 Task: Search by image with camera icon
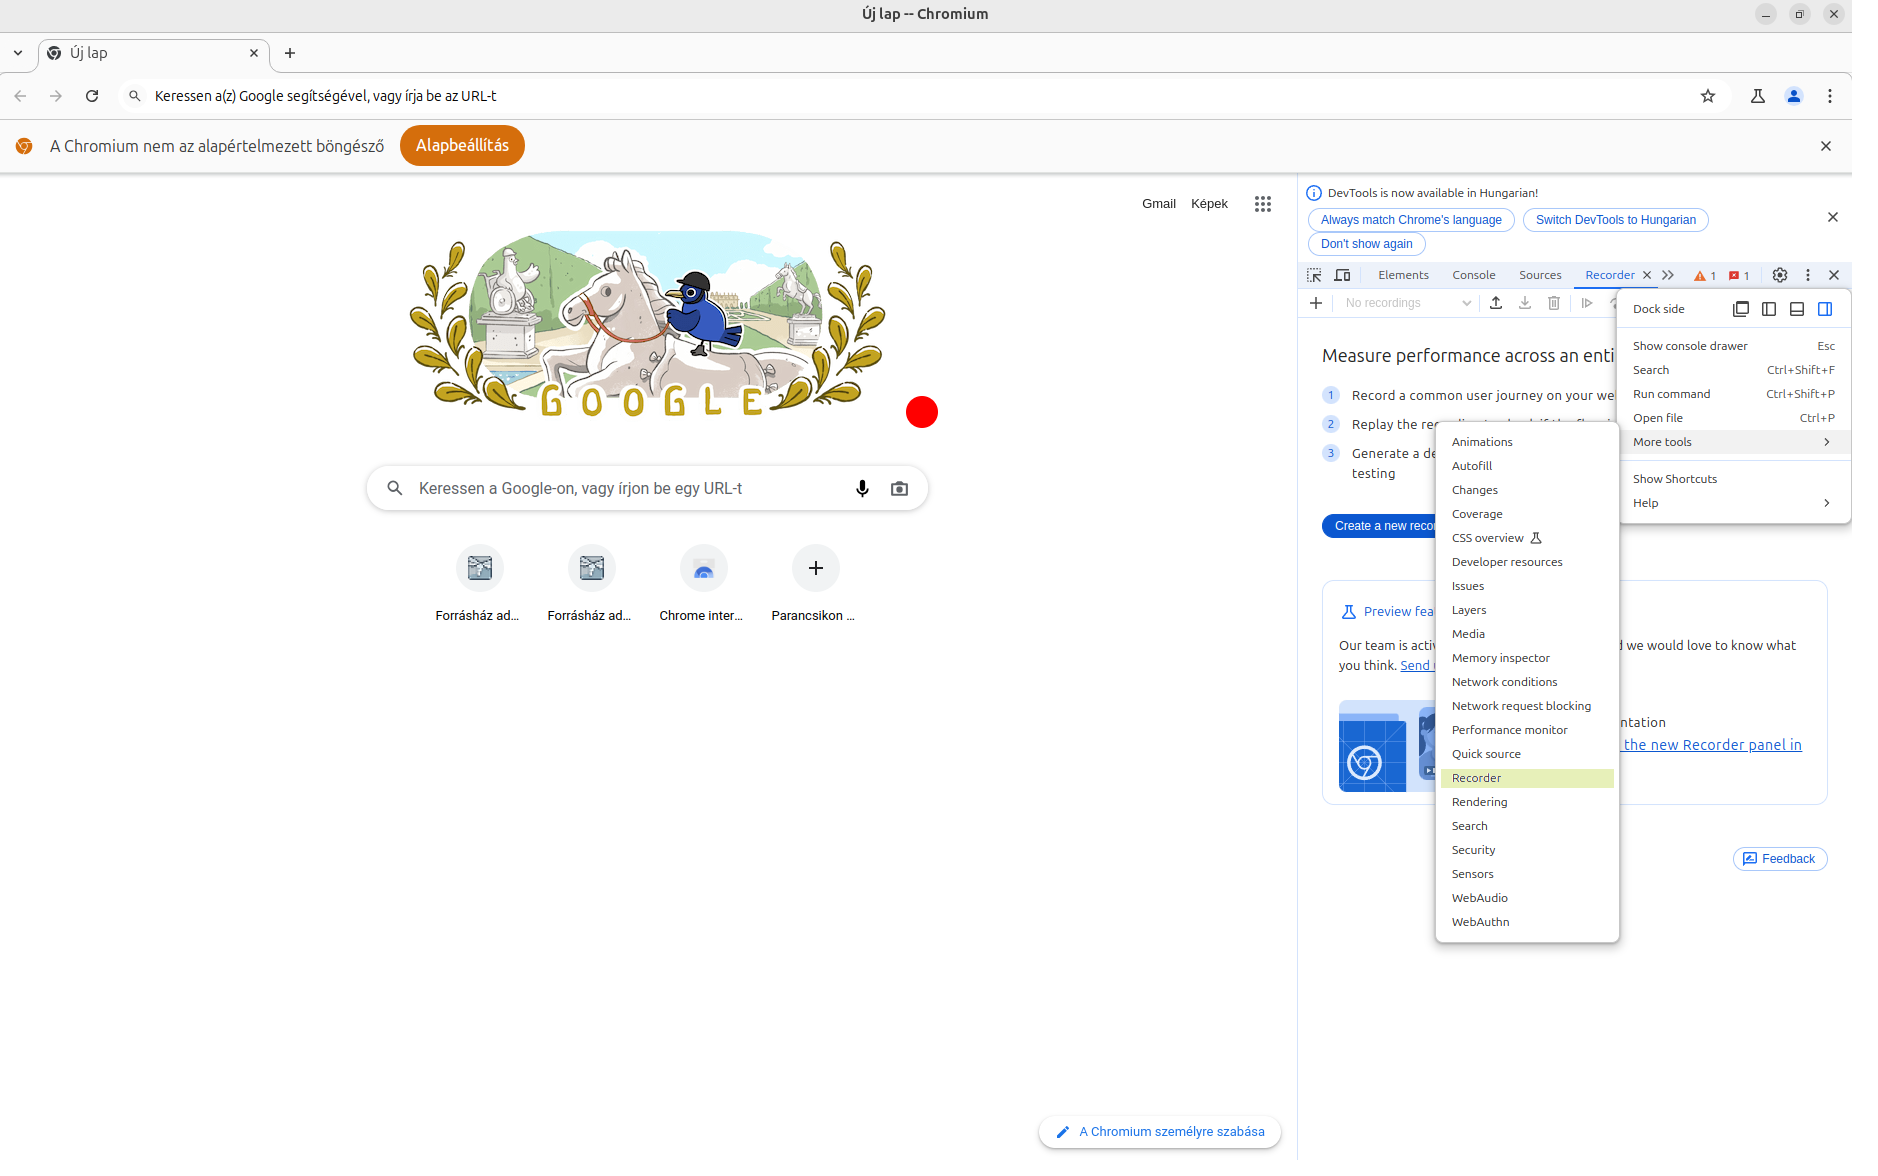click(899, 488)
